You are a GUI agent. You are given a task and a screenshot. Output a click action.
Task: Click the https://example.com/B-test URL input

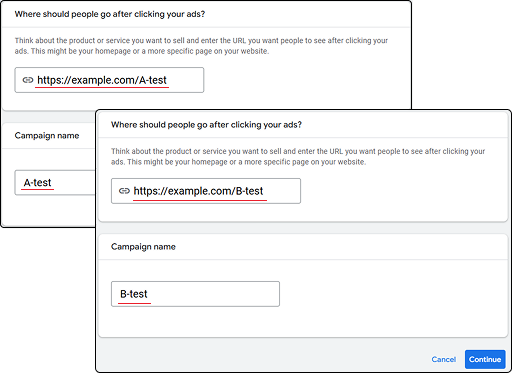[x=206, y=191]
